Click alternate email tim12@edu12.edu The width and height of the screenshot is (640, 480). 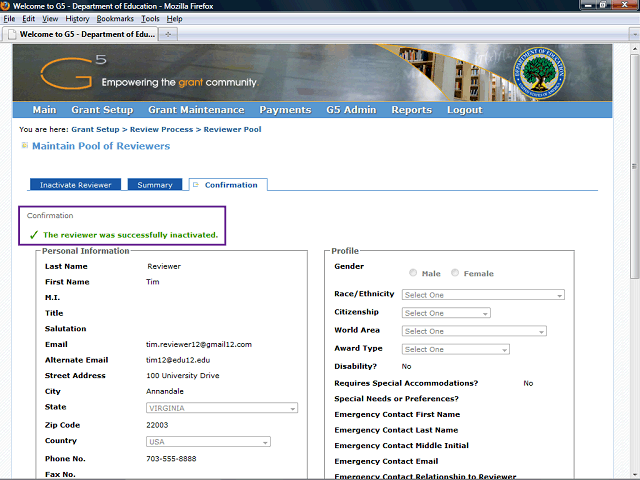point(178,360)
